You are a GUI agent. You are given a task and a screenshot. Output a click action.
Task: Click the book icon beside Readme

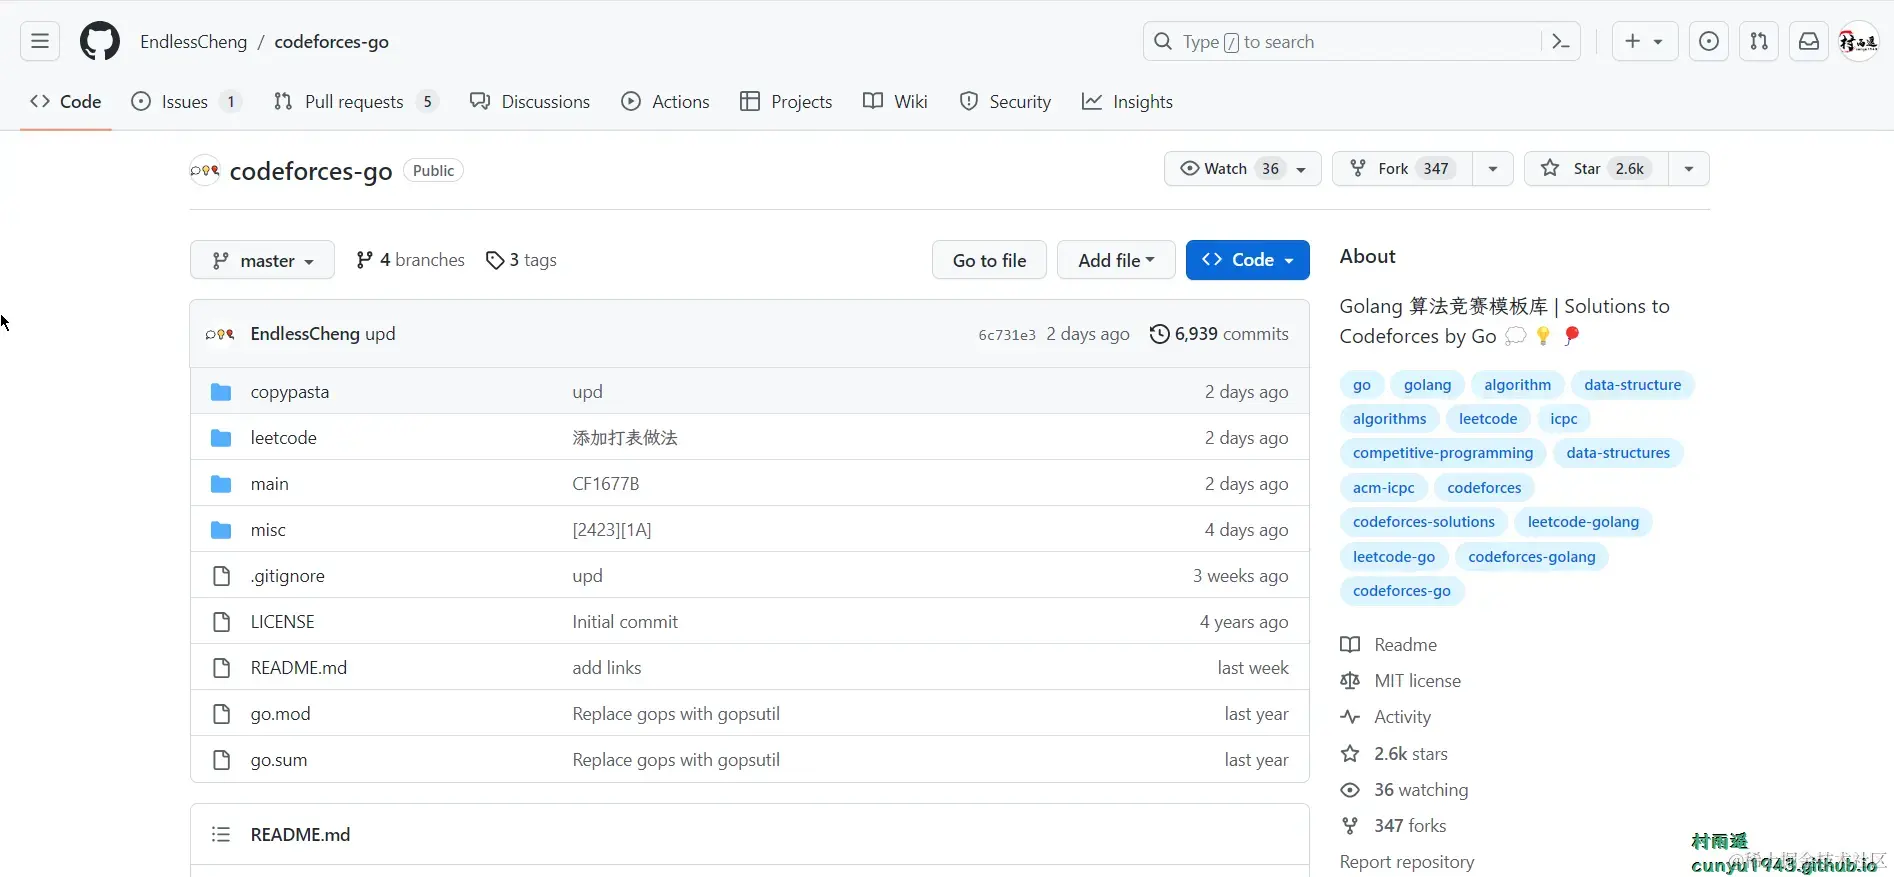[x=1350, y=645]
